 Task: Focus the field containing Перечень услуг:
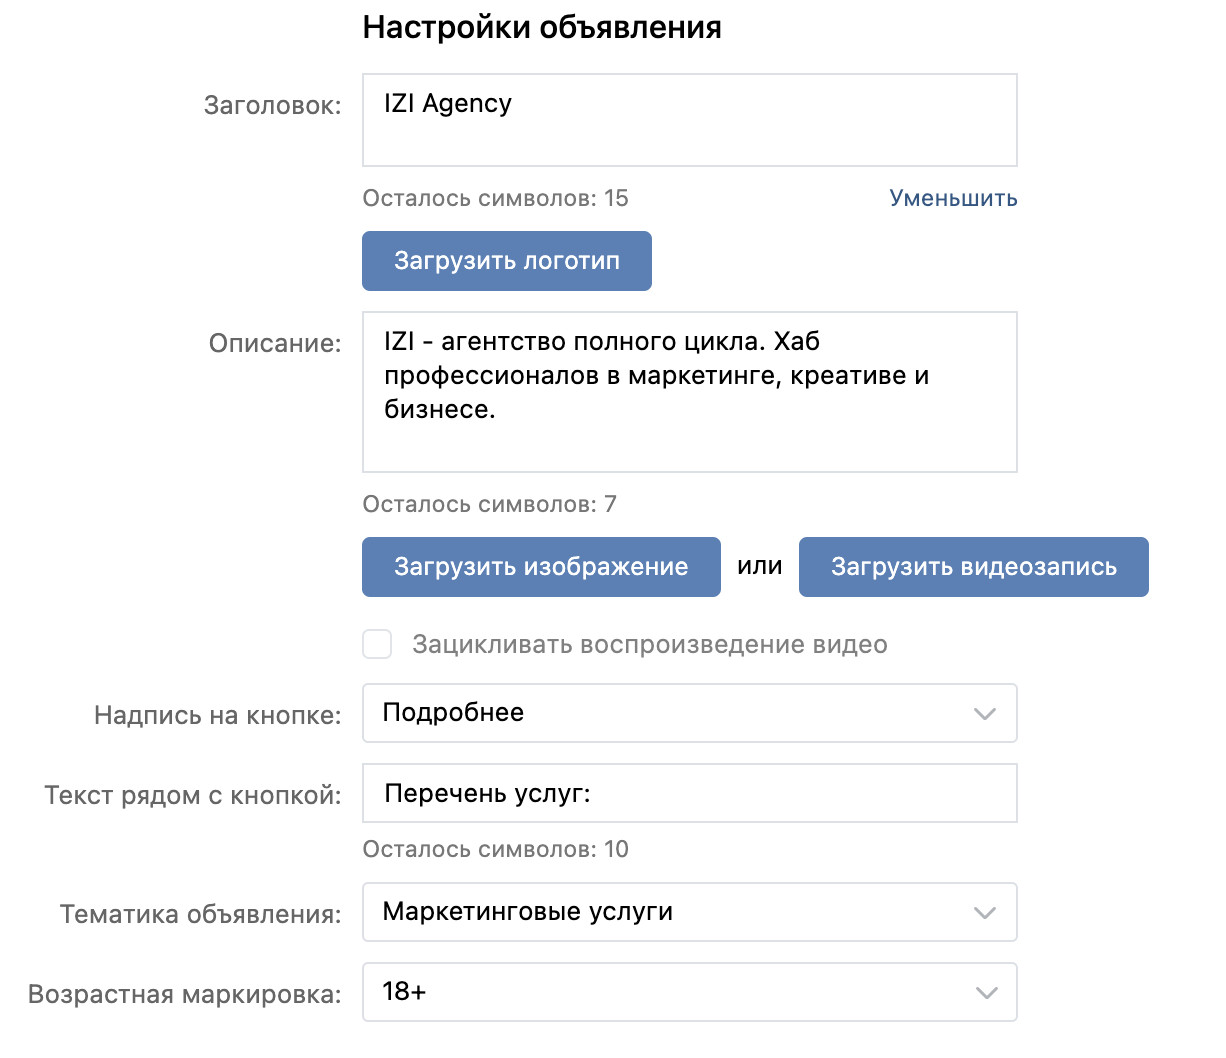pyautogui.click(x=689, y=794)
